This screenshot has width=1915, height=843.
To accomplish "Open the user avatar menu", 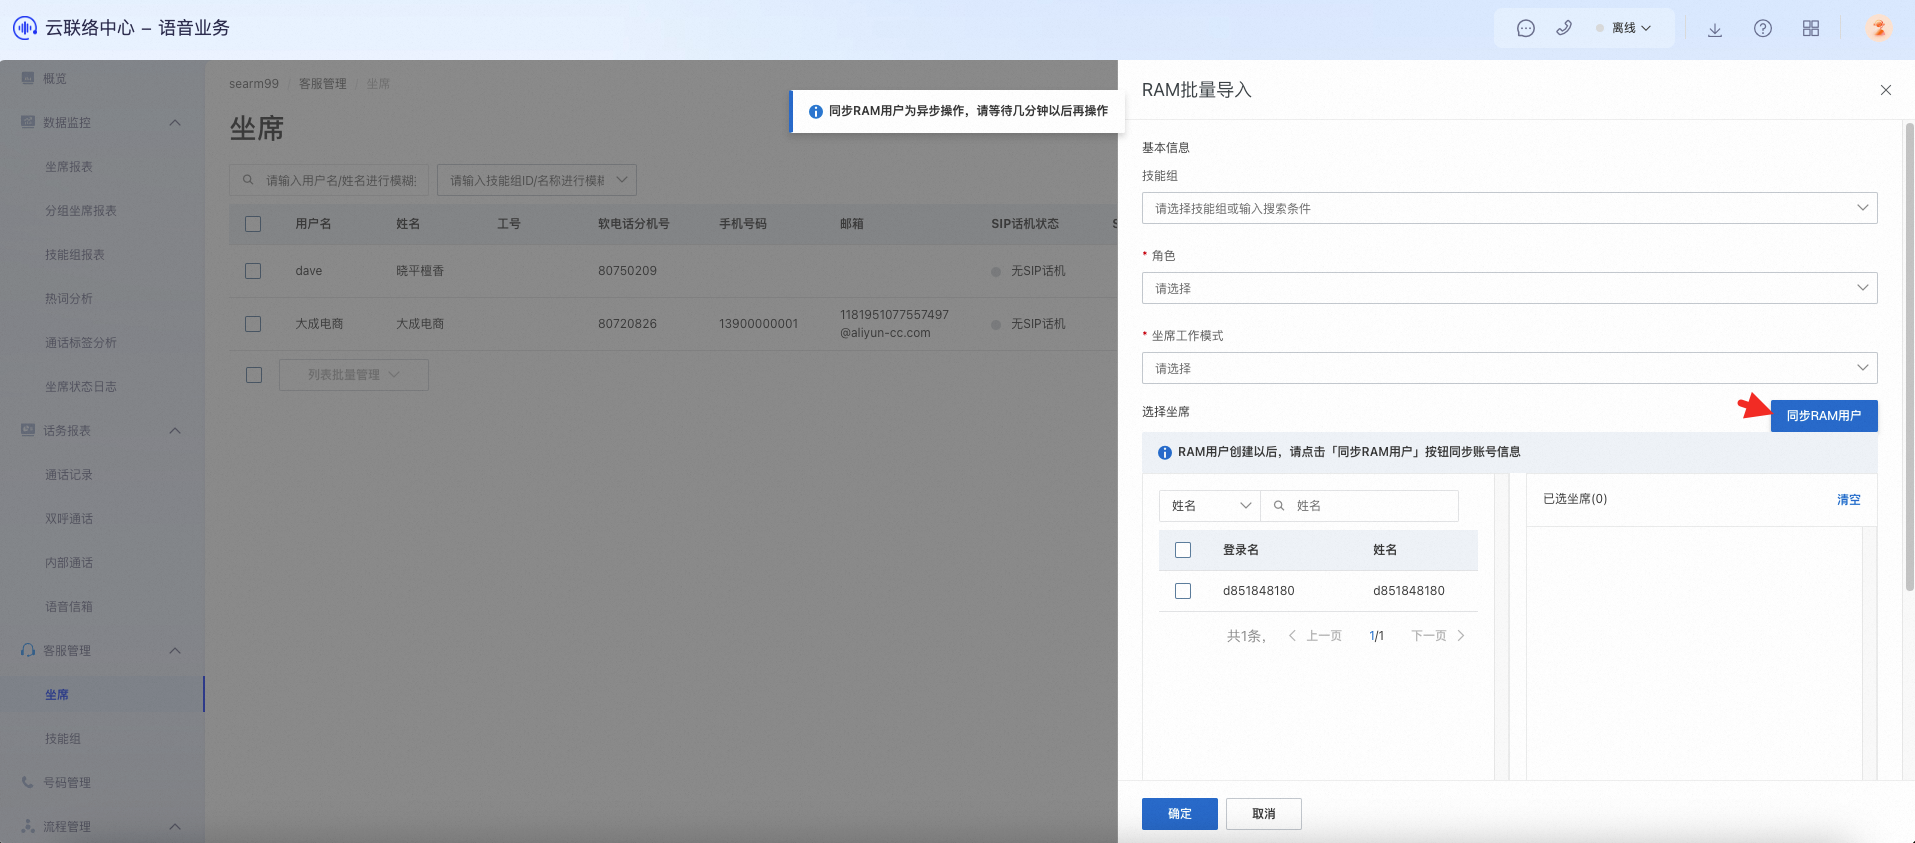I will [1879, 28].
